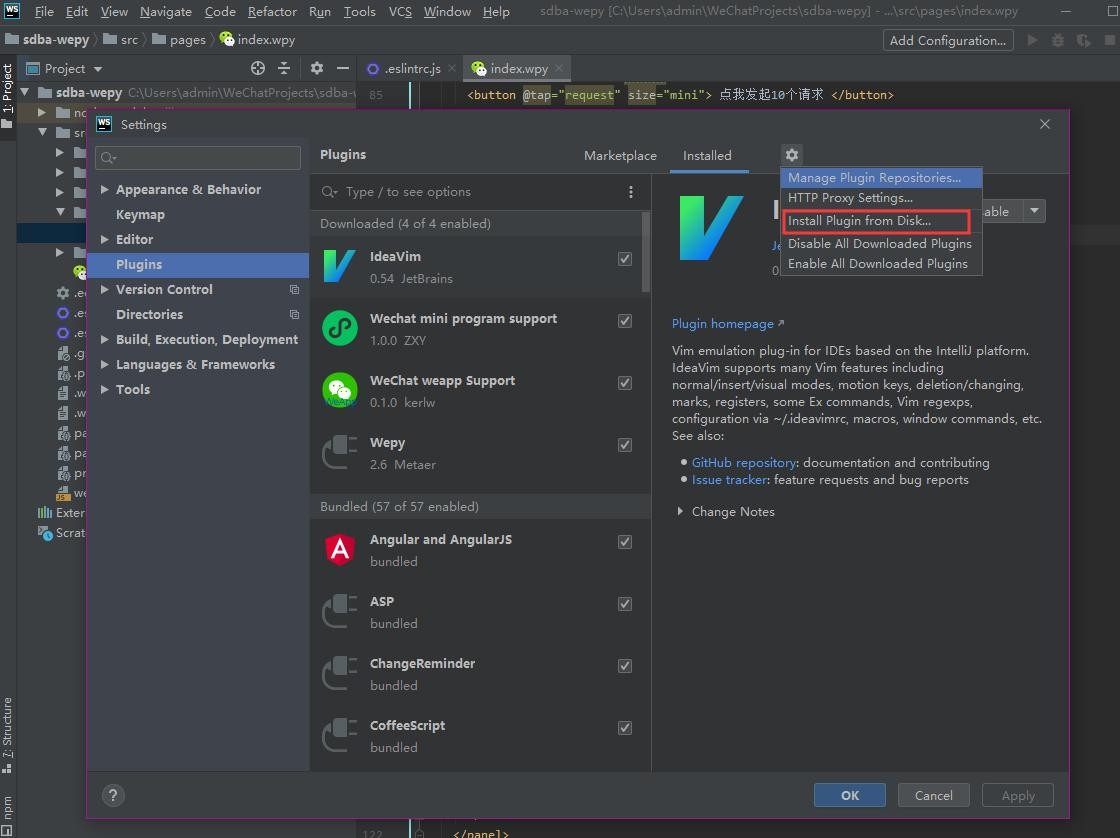The height and width of the screenshot is (838, 1120).
Task: Toggle Wechat mini program support checkbox
Action: tap(625, 321)
